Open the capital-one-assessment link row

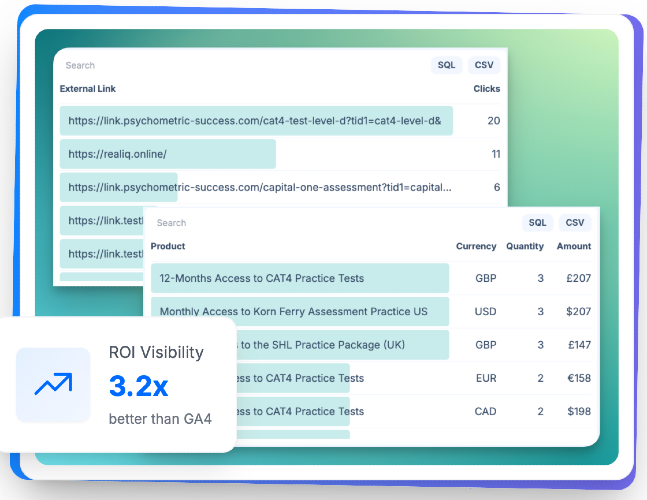(280, 187)
